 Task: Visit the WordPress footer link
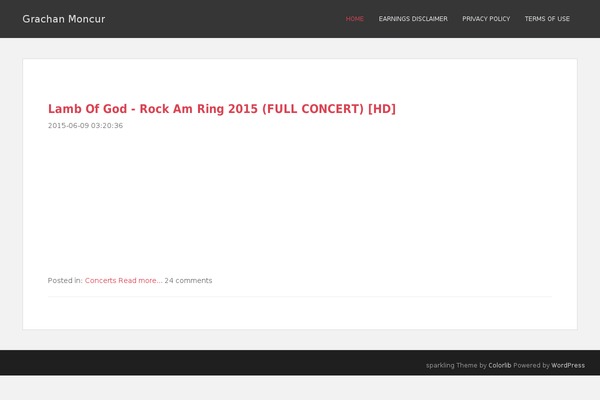pos(568,365)
